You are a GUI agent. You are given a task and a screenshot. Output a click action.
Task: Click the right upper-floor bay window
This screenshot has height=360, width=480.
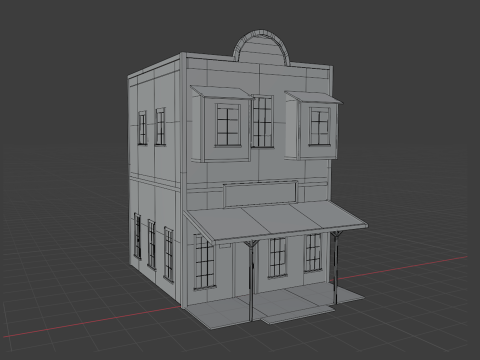click(x=313, y=125)
